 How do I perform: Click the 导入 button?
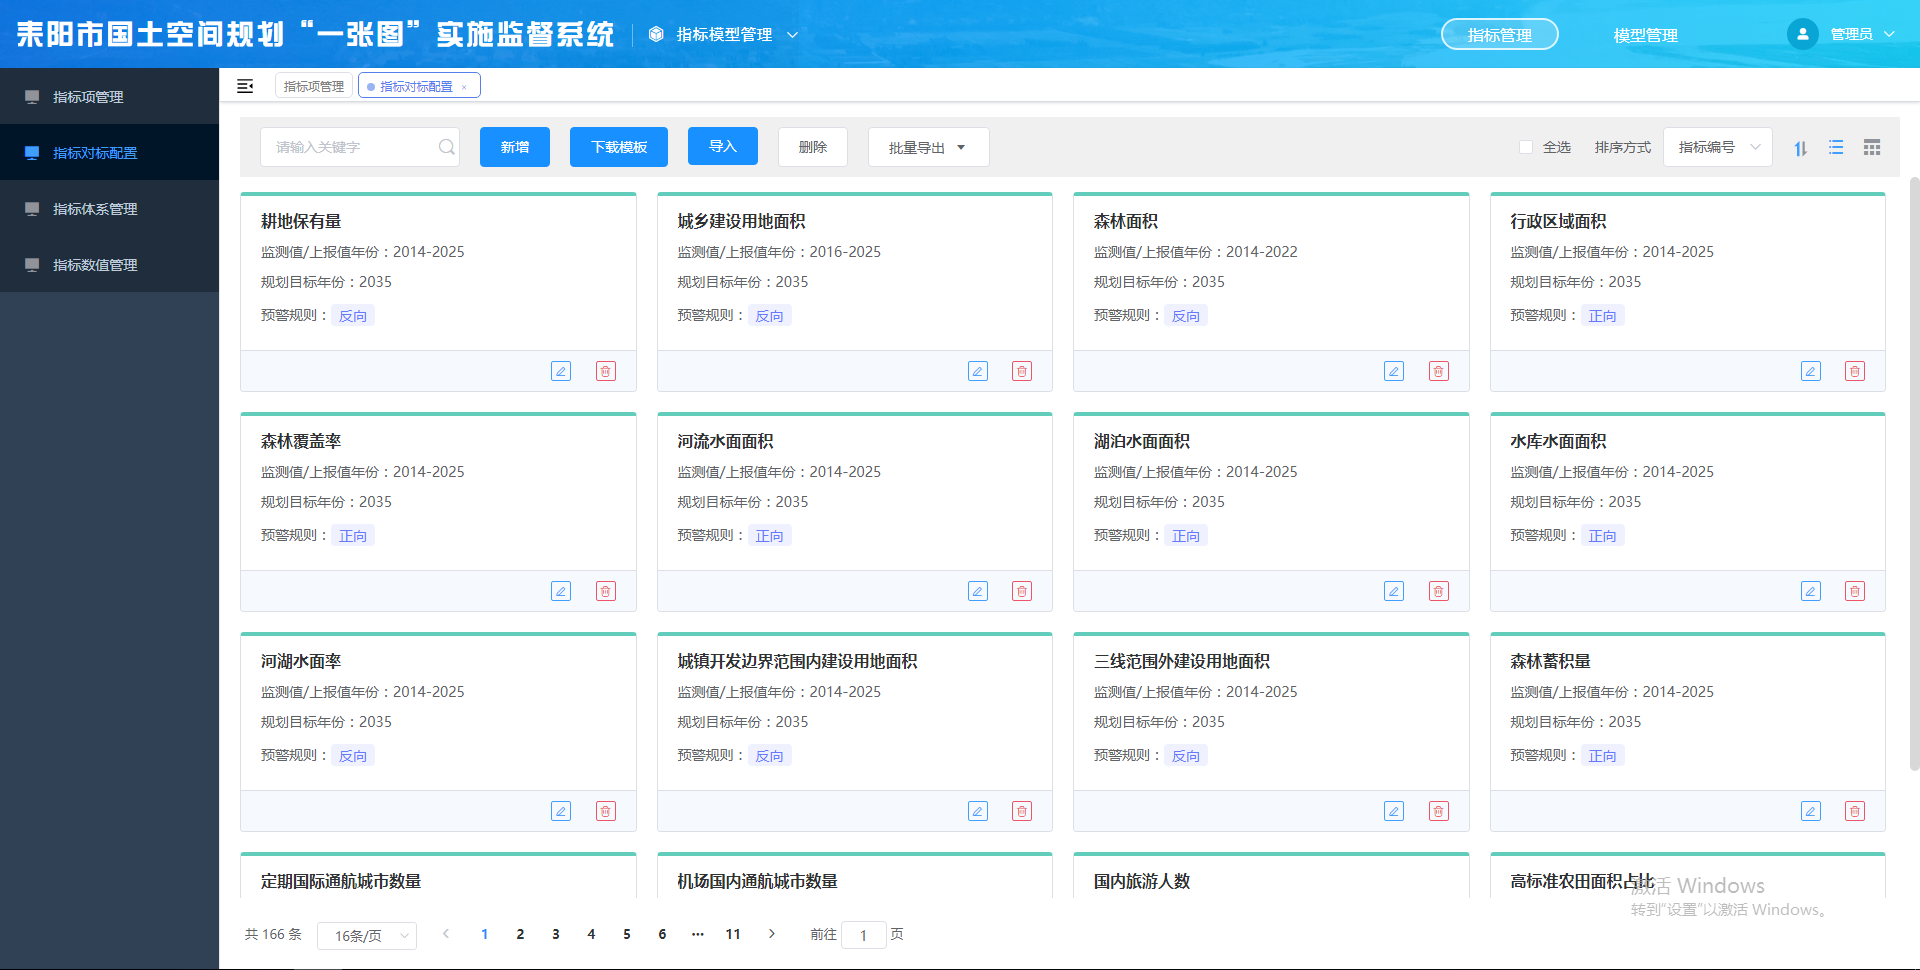click(723, 146)
